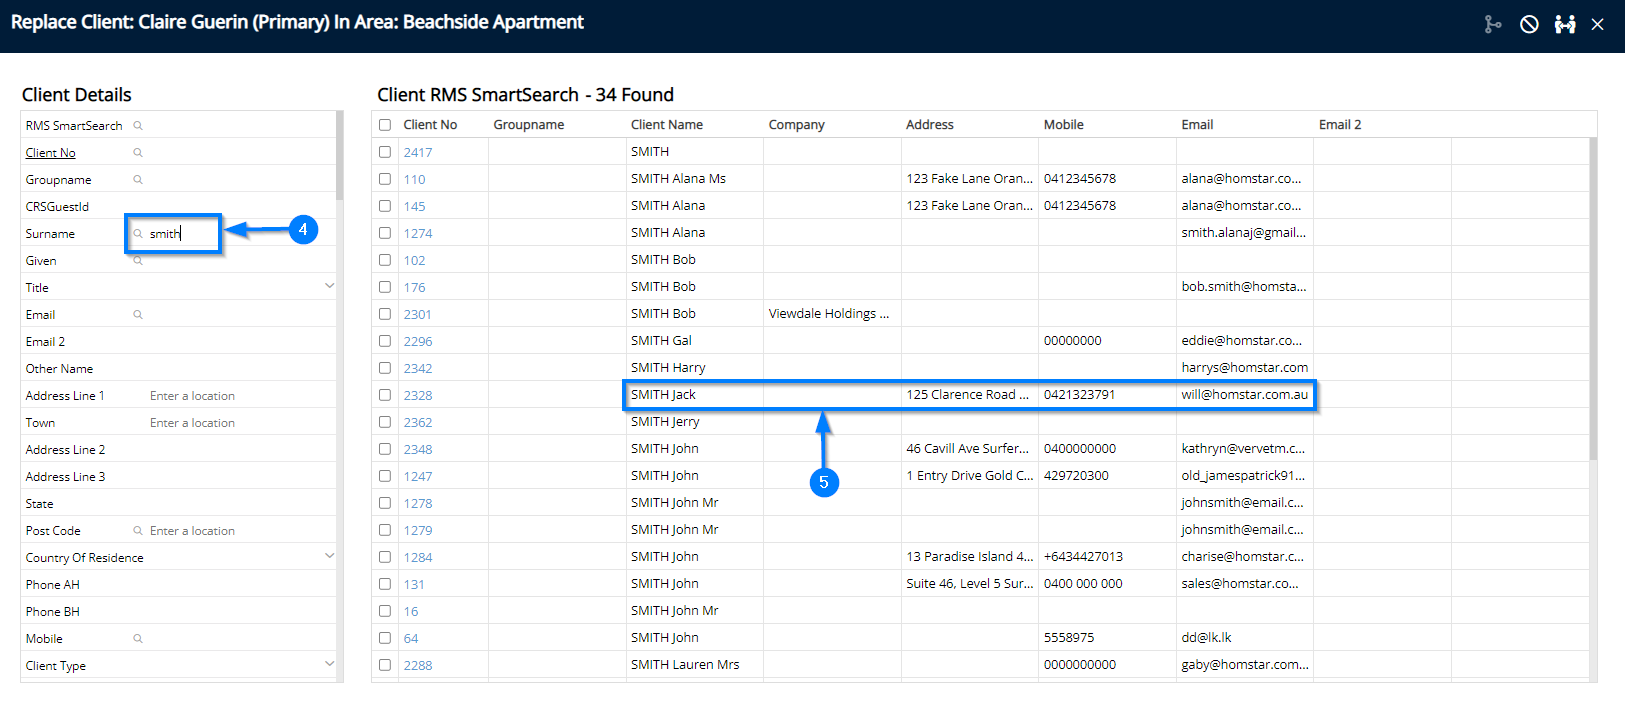Expand the Client Type dropdown
The height and width of the screenshot is (701, 1625).
coord(329,665)
